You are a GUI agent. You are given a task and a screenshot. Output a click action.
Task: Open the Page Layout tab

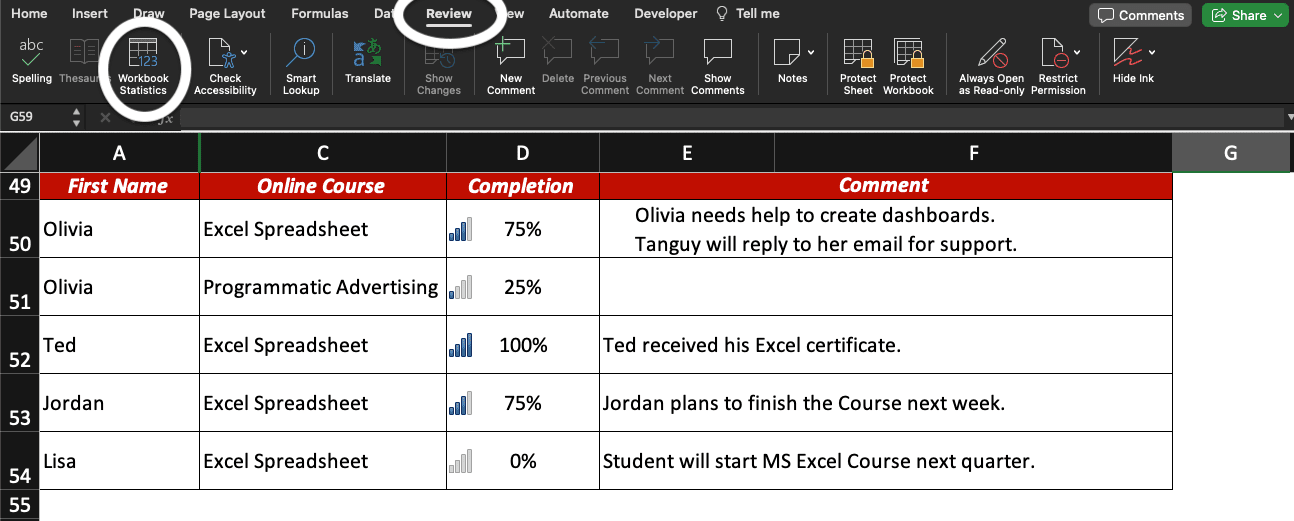pyautogui.click(x=227, y=14)
